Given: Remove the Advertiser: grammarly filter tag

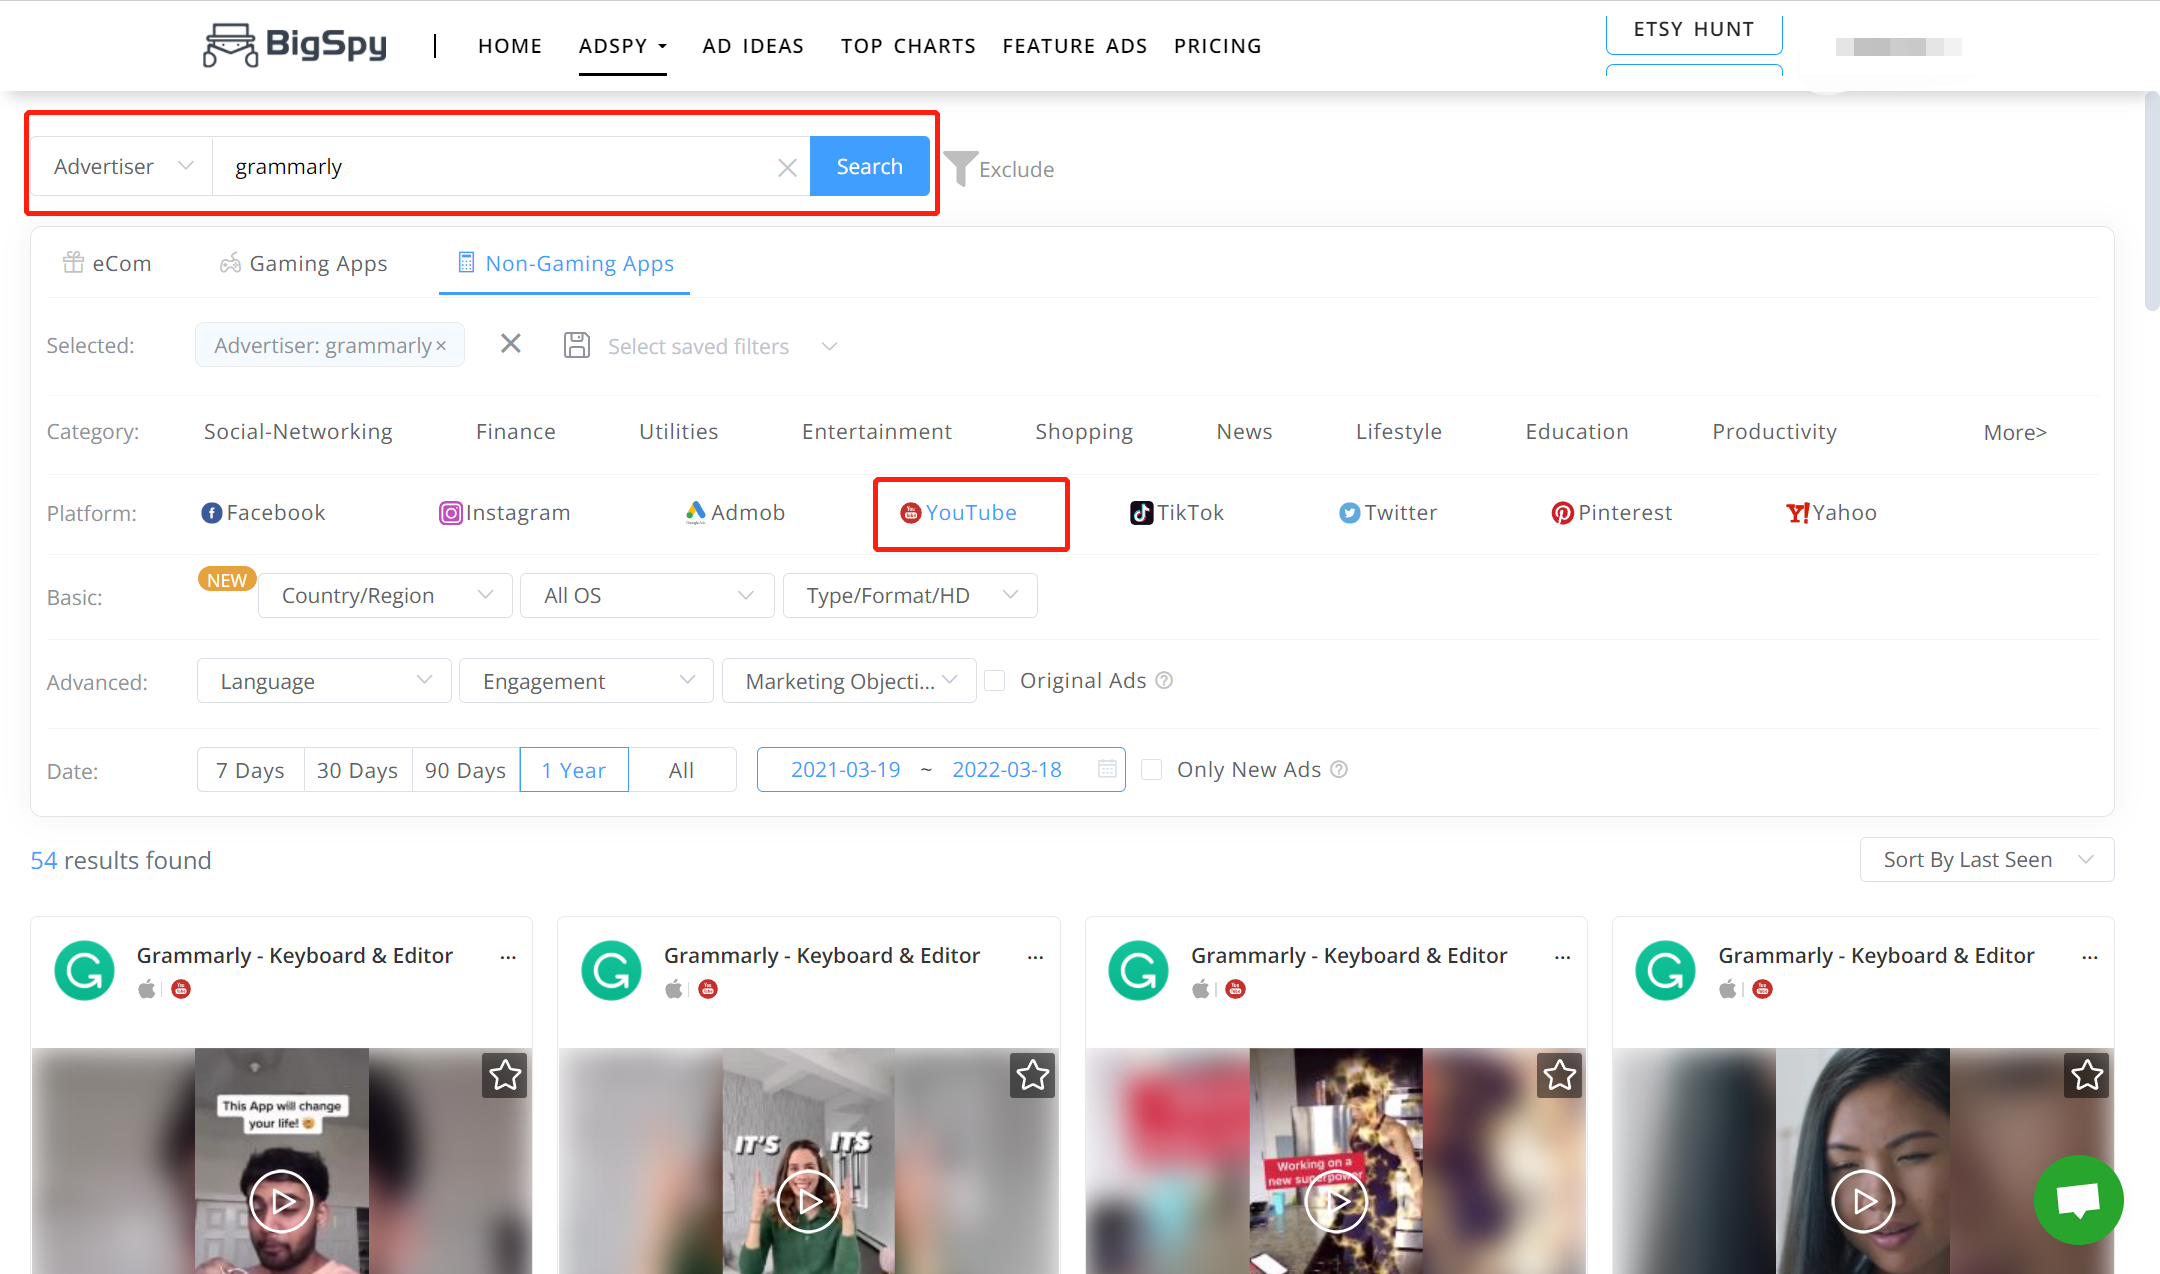Looking at the screenshot, I should [x=441, y=346].
